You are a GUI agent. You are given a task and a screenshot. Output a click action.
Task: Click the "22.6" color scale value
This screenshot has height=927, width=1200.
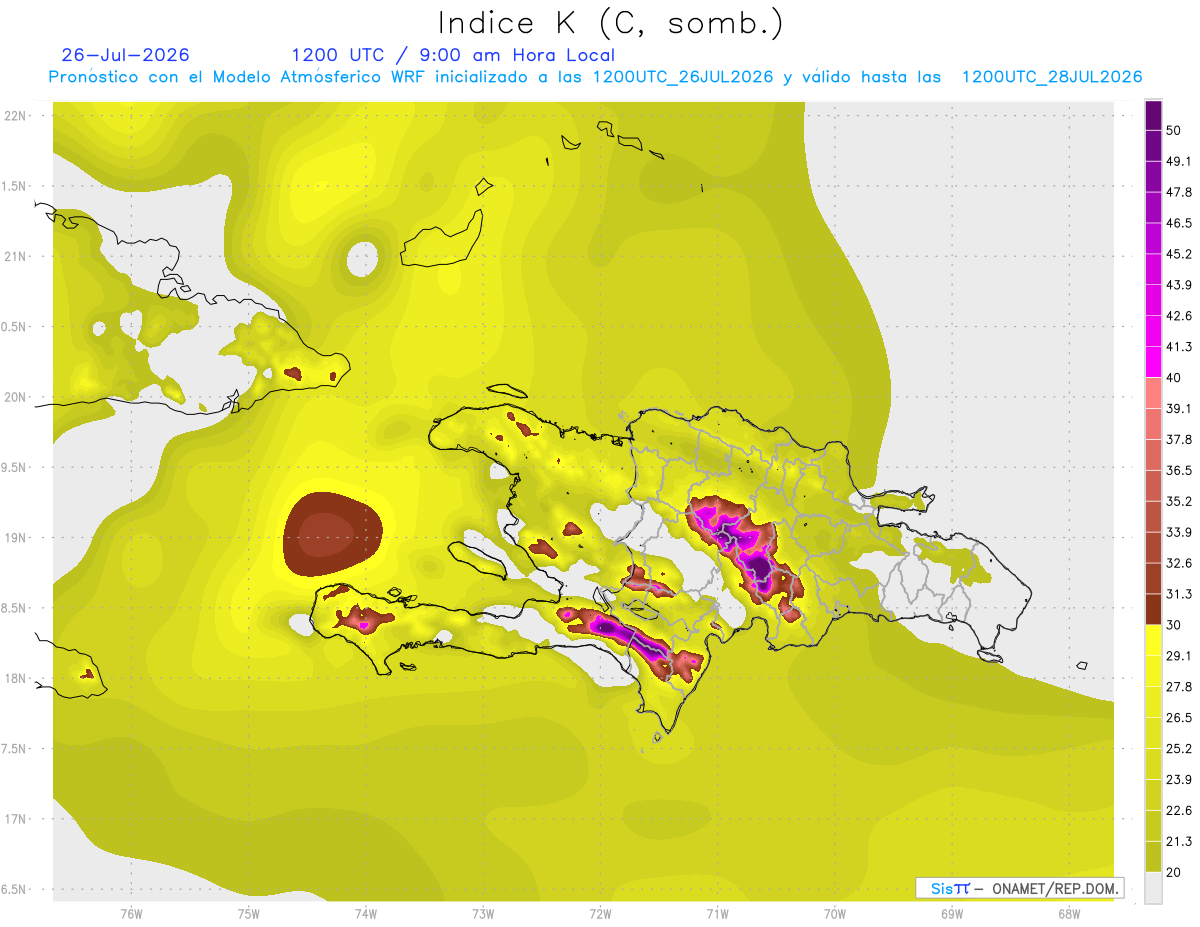(x=1180, y=811)
